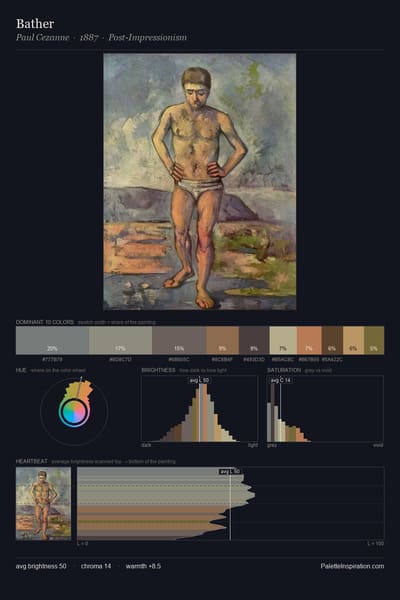Click the 'SATURATION' section heading
The width and height of the screenshot is (400, 600).
[x=284, y=370]
